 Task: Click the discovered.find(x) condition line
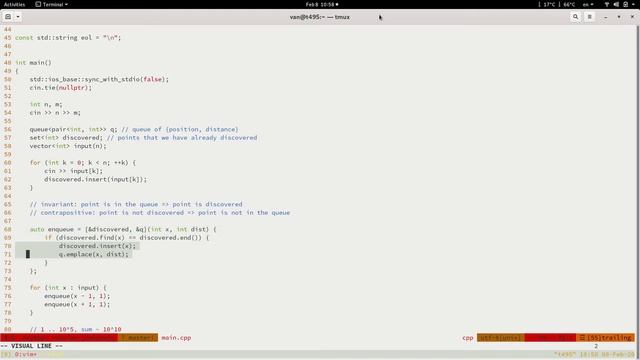coord(127,238)
